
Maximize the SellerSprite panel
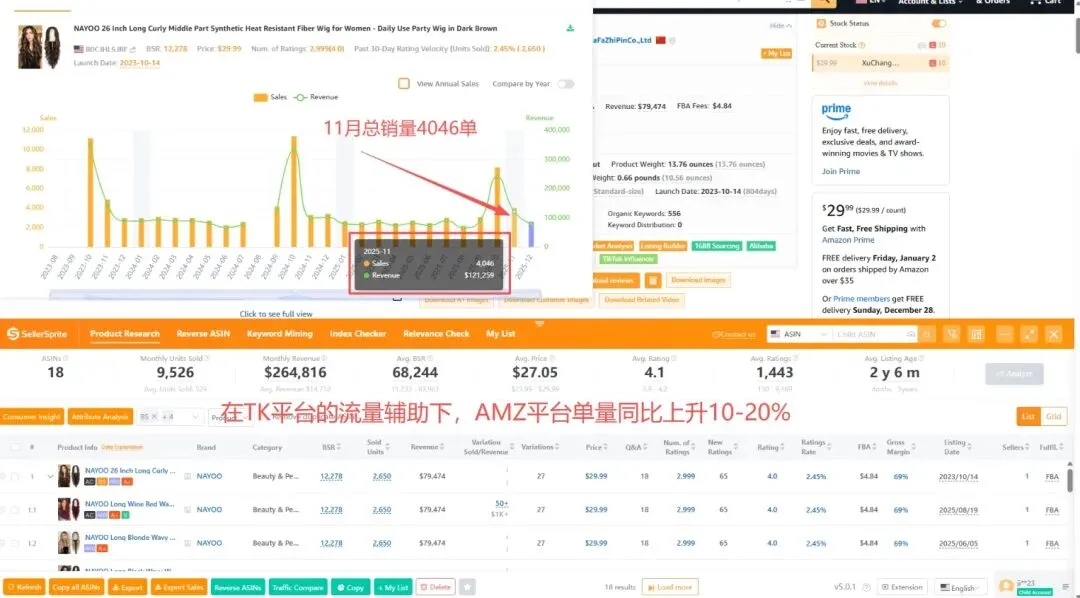point(1028,335)
